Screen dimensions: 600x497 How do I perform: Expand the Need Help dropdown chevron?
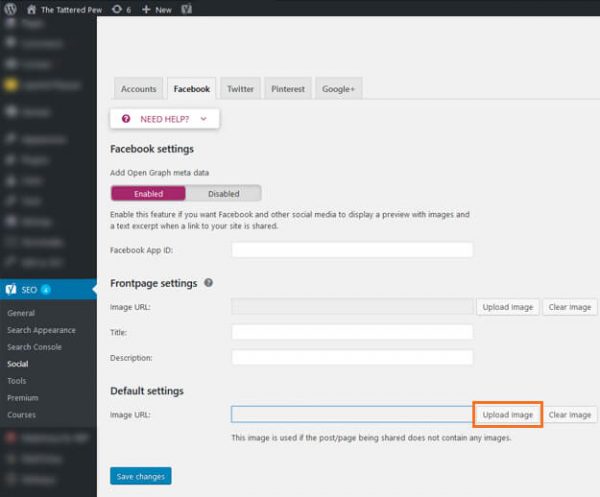point(204,119)
